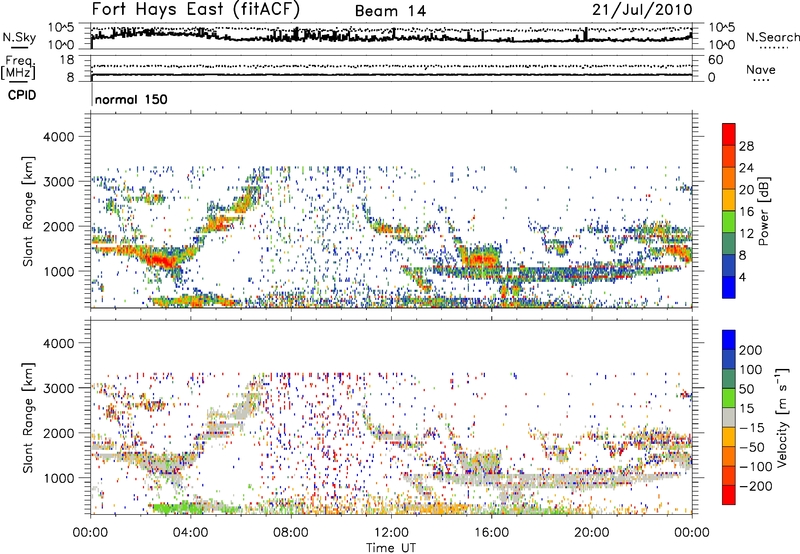Click the 'Power [dB]' colorbar label
Viewport: 800px width, 554px height.
(x=763, y=211)
